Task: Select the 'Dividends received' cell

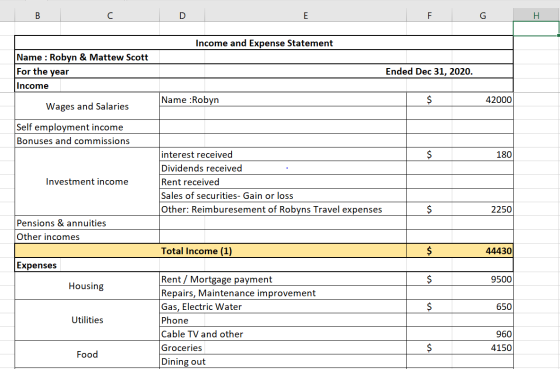Action: 283,168
